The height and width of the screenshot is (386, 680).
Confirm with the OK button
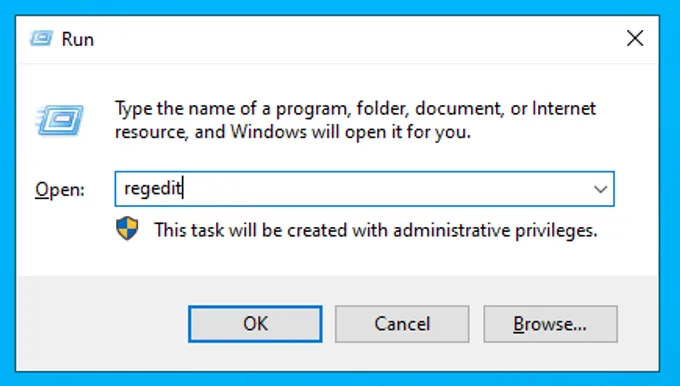[x=255, y=324]
